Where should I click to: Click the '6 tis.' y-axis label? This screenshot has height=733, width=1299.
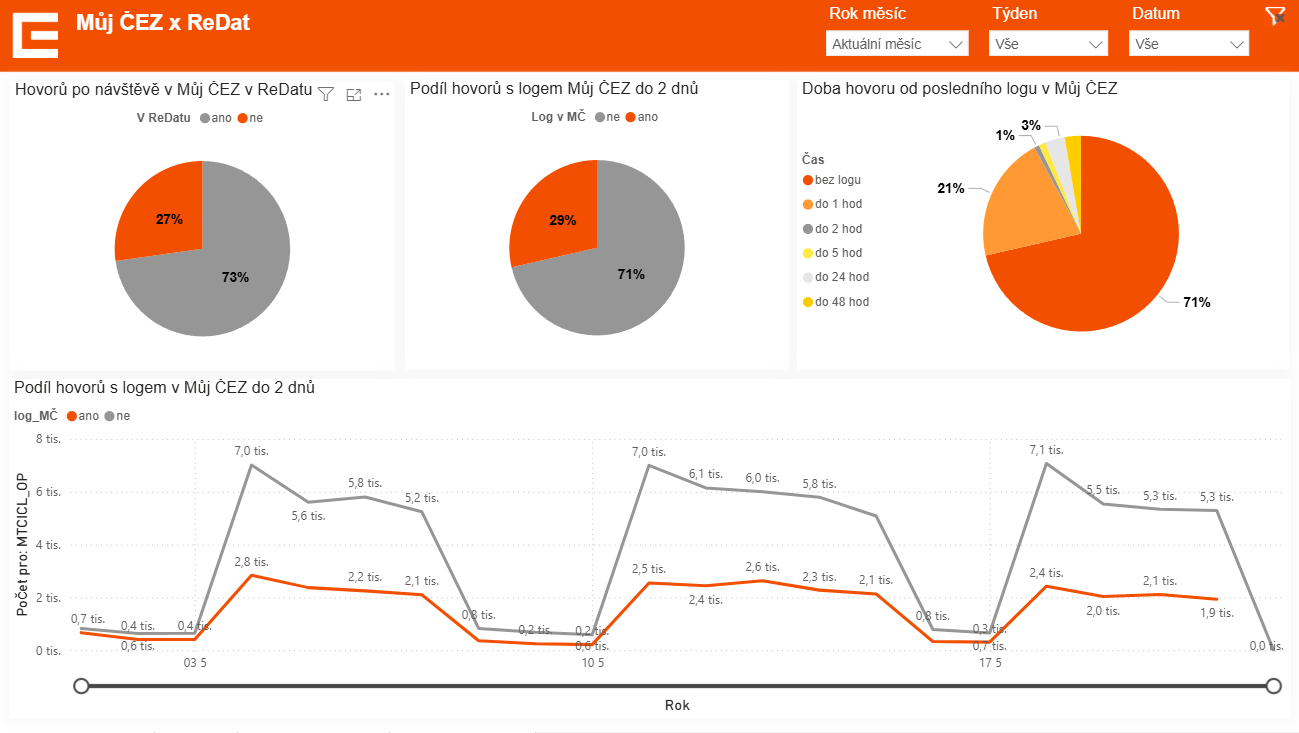pos(49,492)
